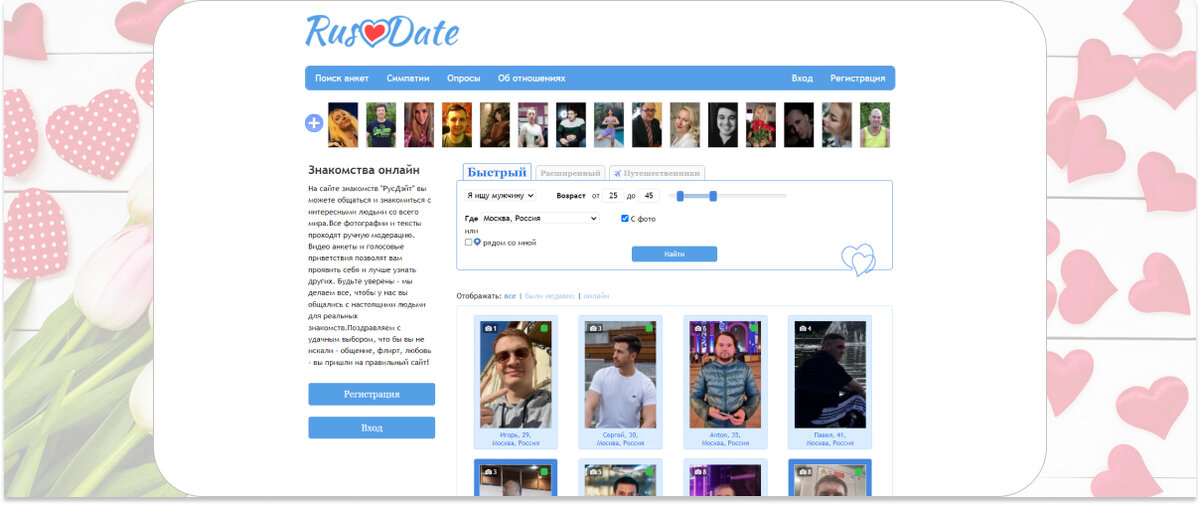Viewport: 1200px width, 505px height.
Task: Click the "Найти" search button
Action: click(x=674, y=254)
